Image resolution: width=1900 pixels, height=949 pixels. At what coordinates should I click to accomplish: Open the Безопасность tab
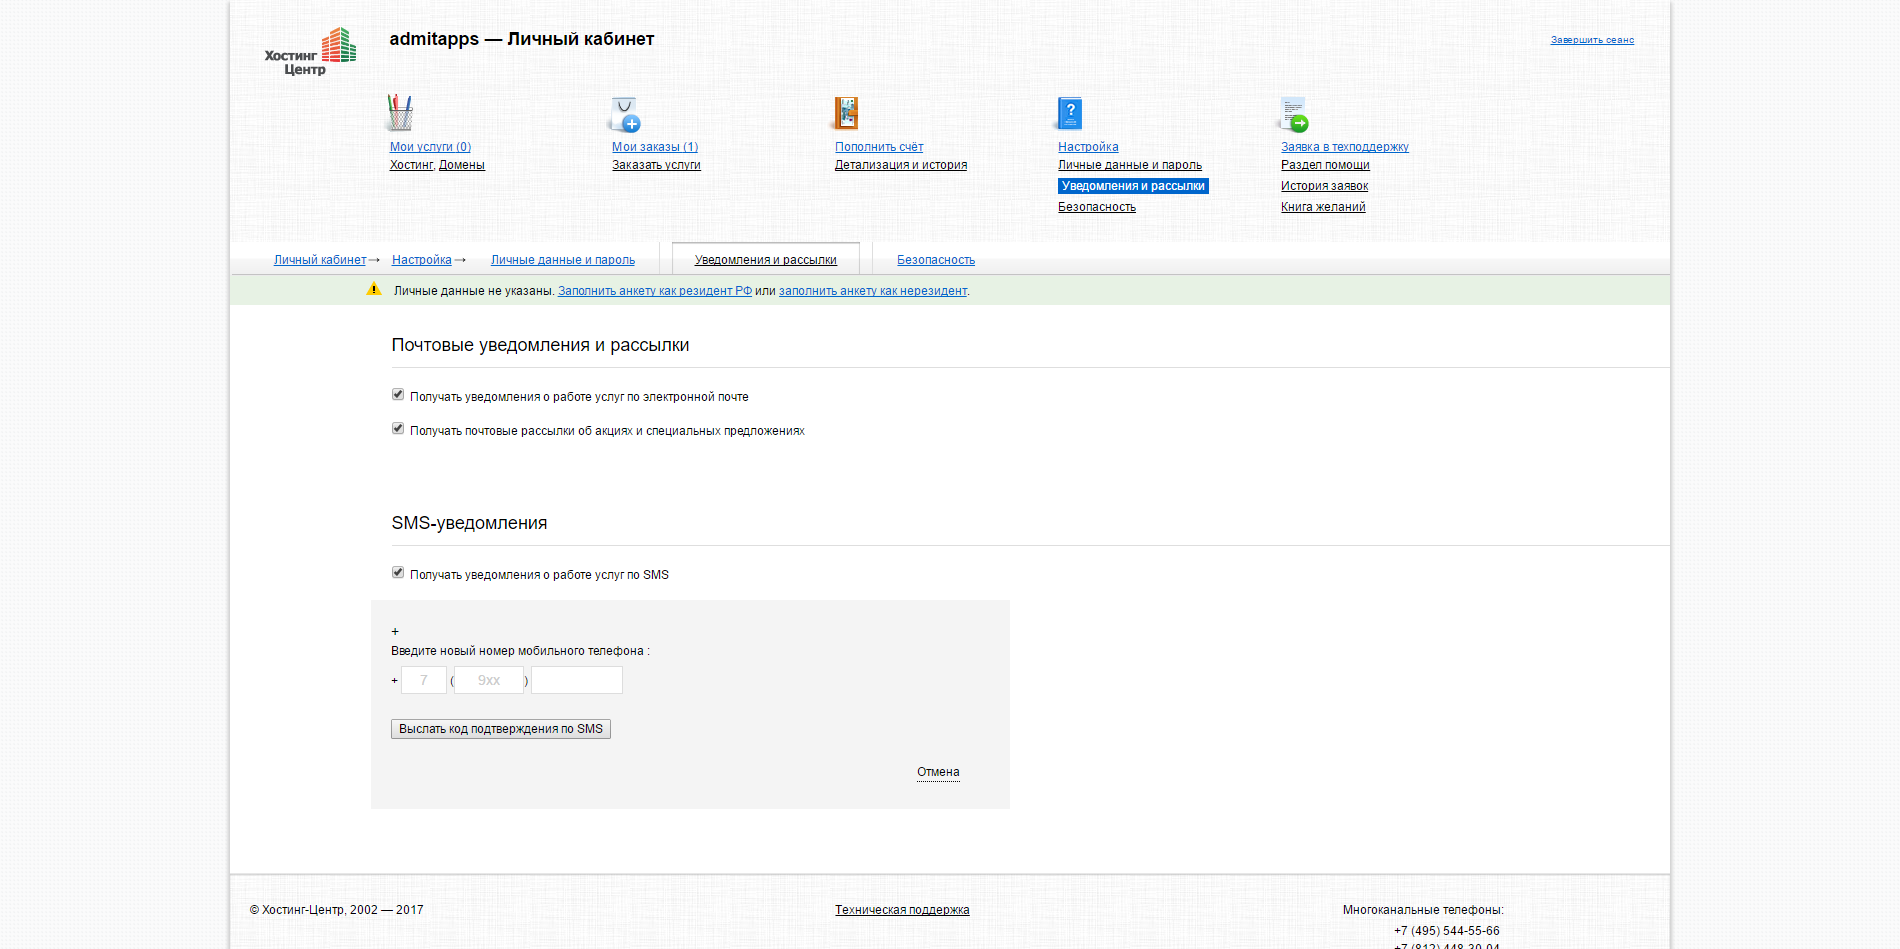point(936,260)
